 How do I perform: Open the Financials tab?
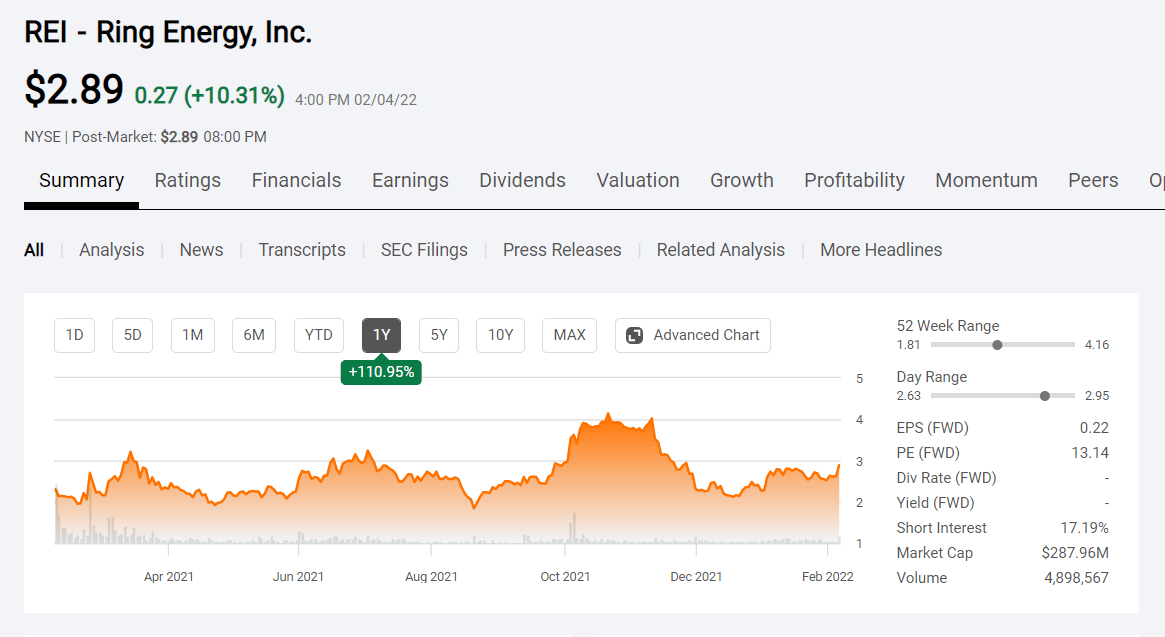point(296,181)
